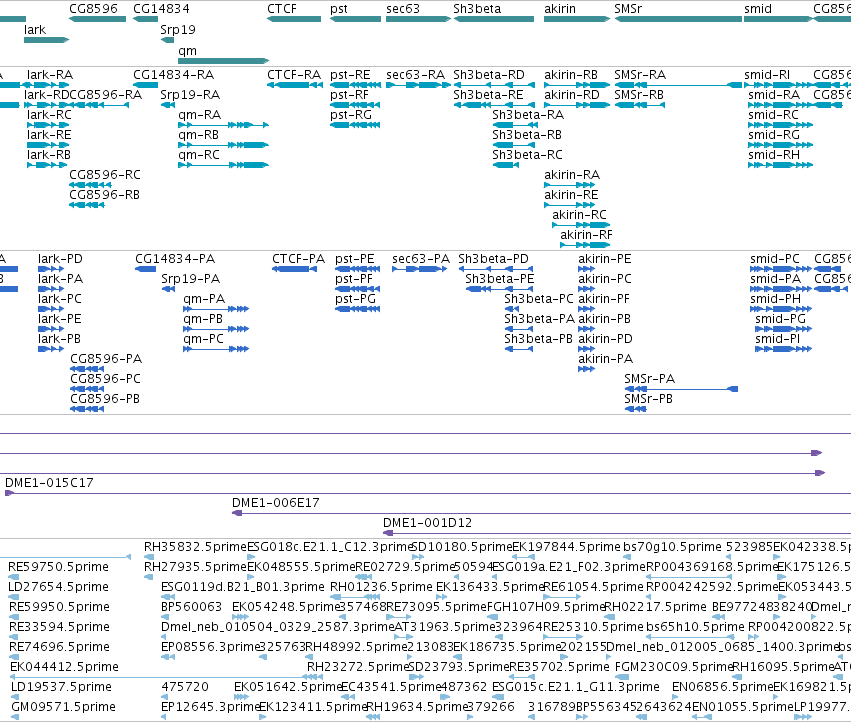Select the pst gene label
The width and height of the screenshot is (851, 722).
point(339,9)
